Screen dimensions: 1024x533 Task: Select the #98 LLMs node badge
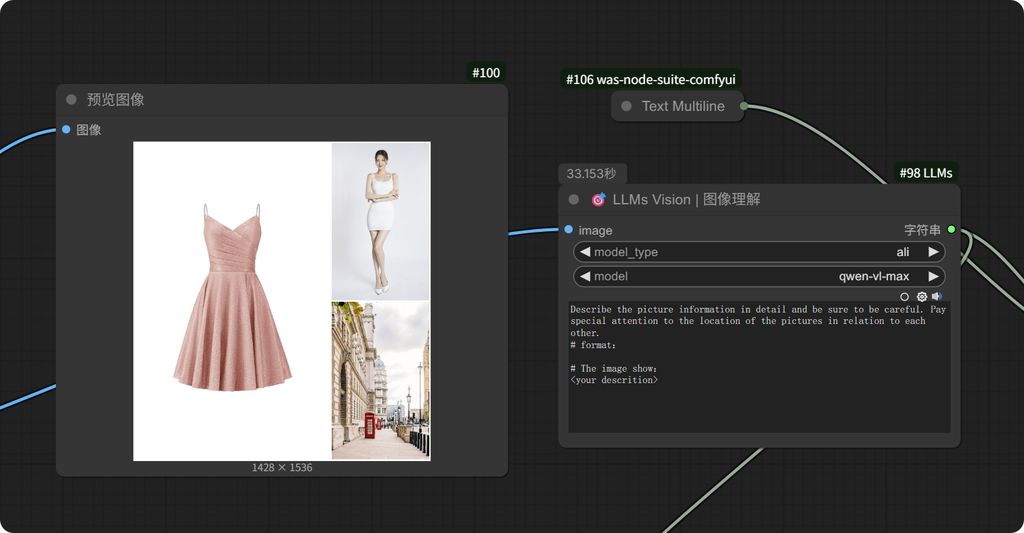(x=925, y=173)
